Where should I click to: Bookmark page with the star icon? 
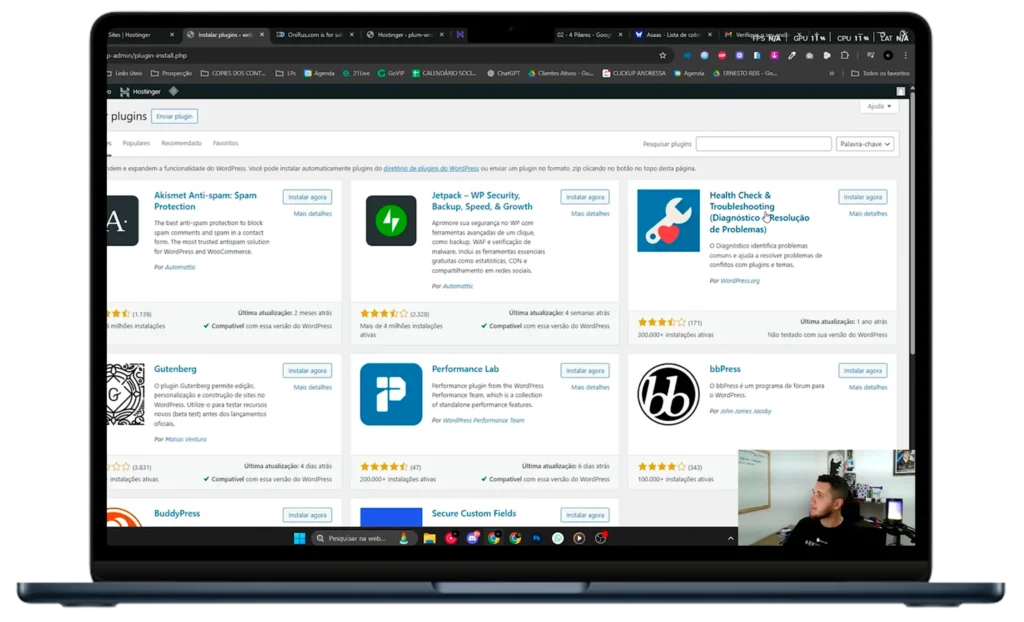[662, 55]
